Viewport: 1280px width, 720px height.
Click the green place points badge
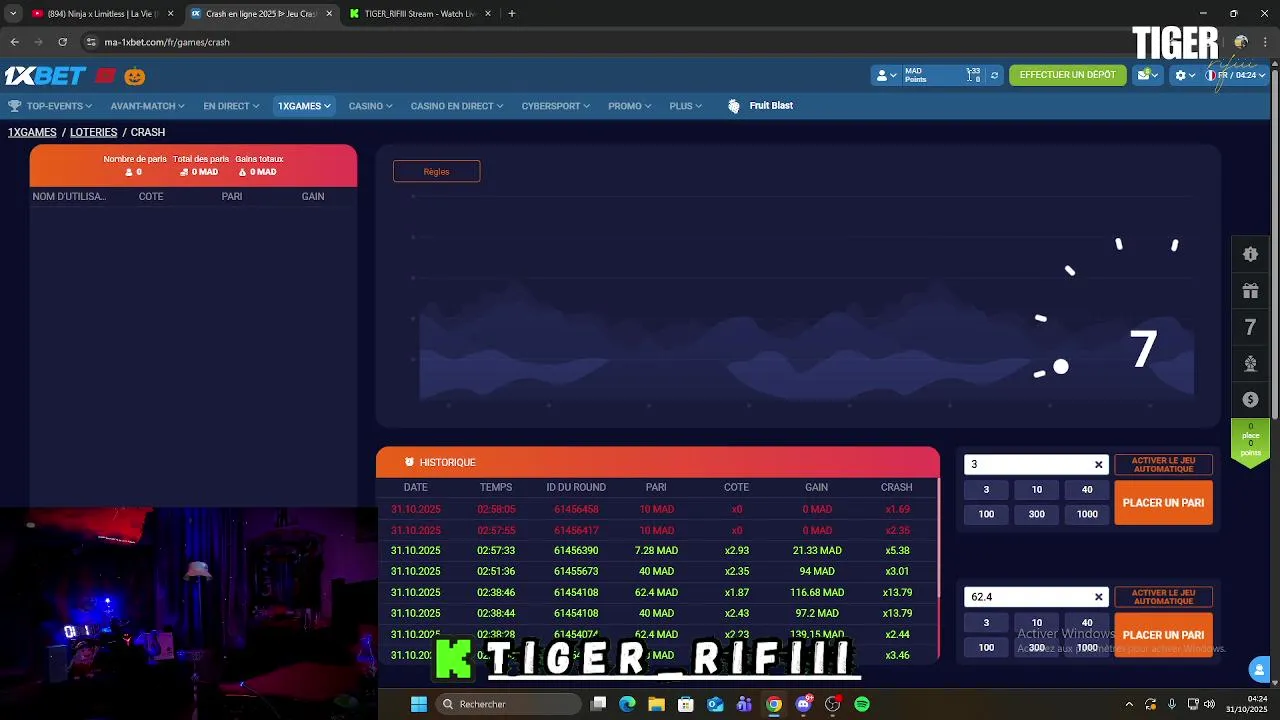(x=1250, y=441)
